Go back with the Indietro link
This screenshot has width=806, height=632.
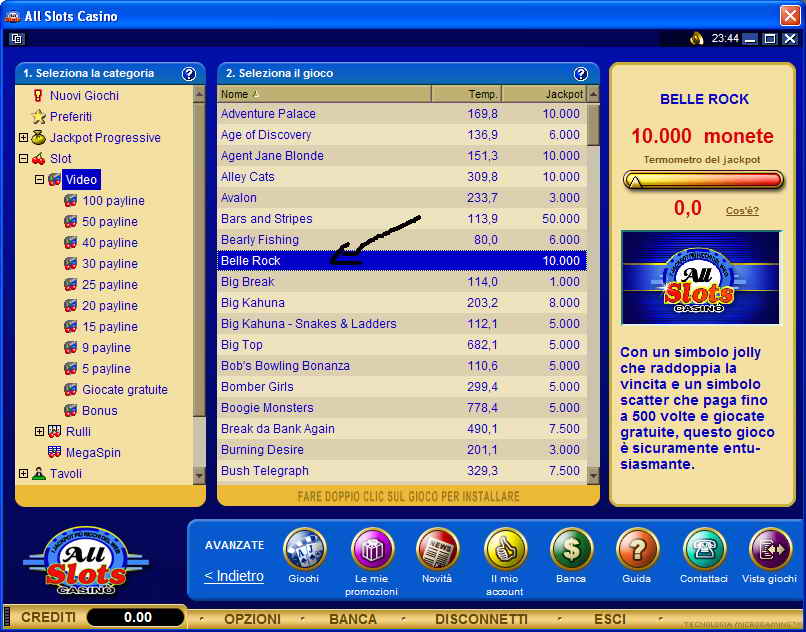click(x=234, y=576)
